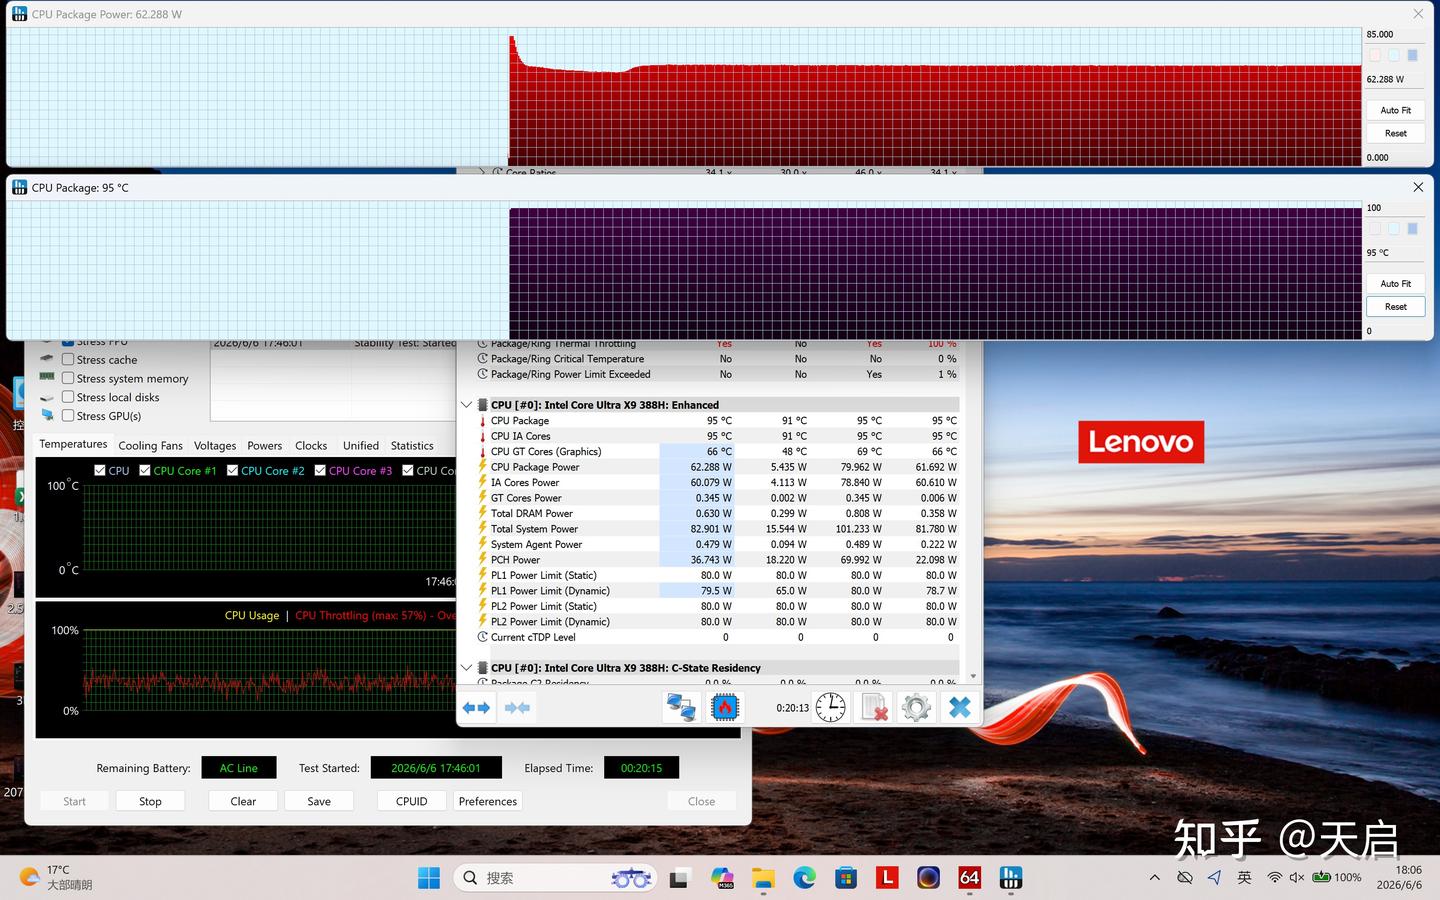This screenshot has width=1440, height=900.
Task: Open Microsoft Edge from taskbar
Action: 805,878
